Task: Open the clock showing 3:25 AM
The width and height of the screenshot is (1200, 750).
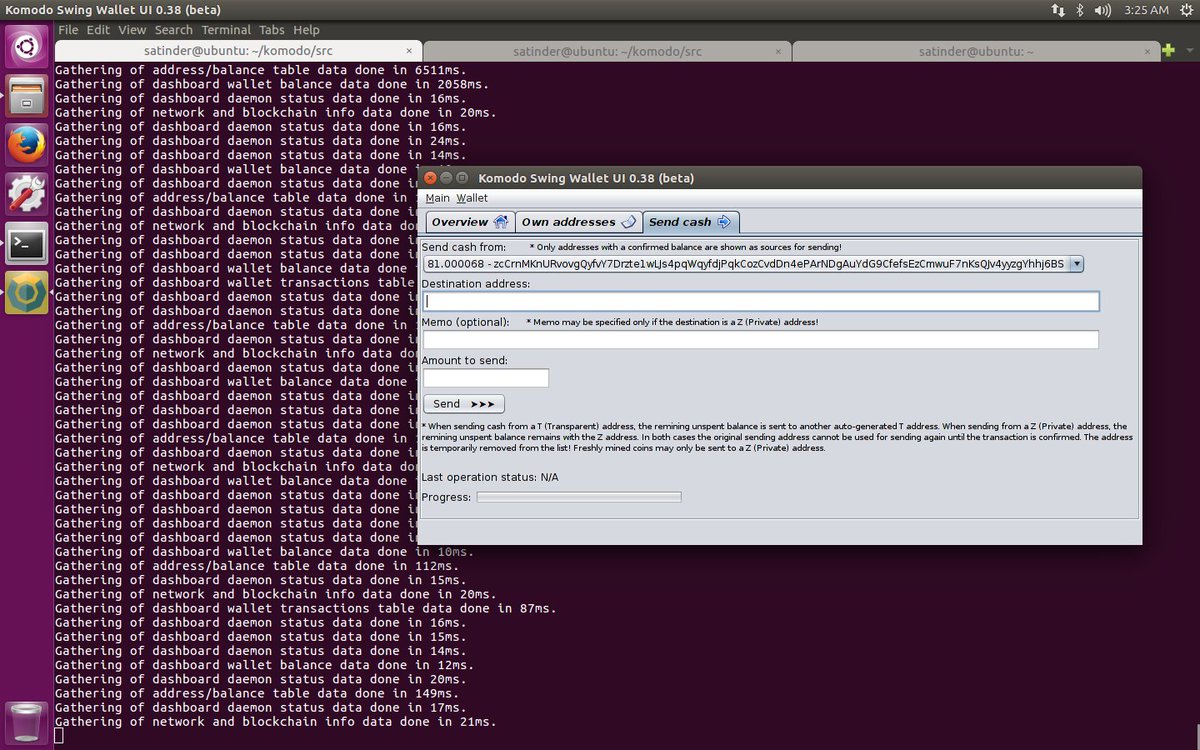Action: (1146, 10)
